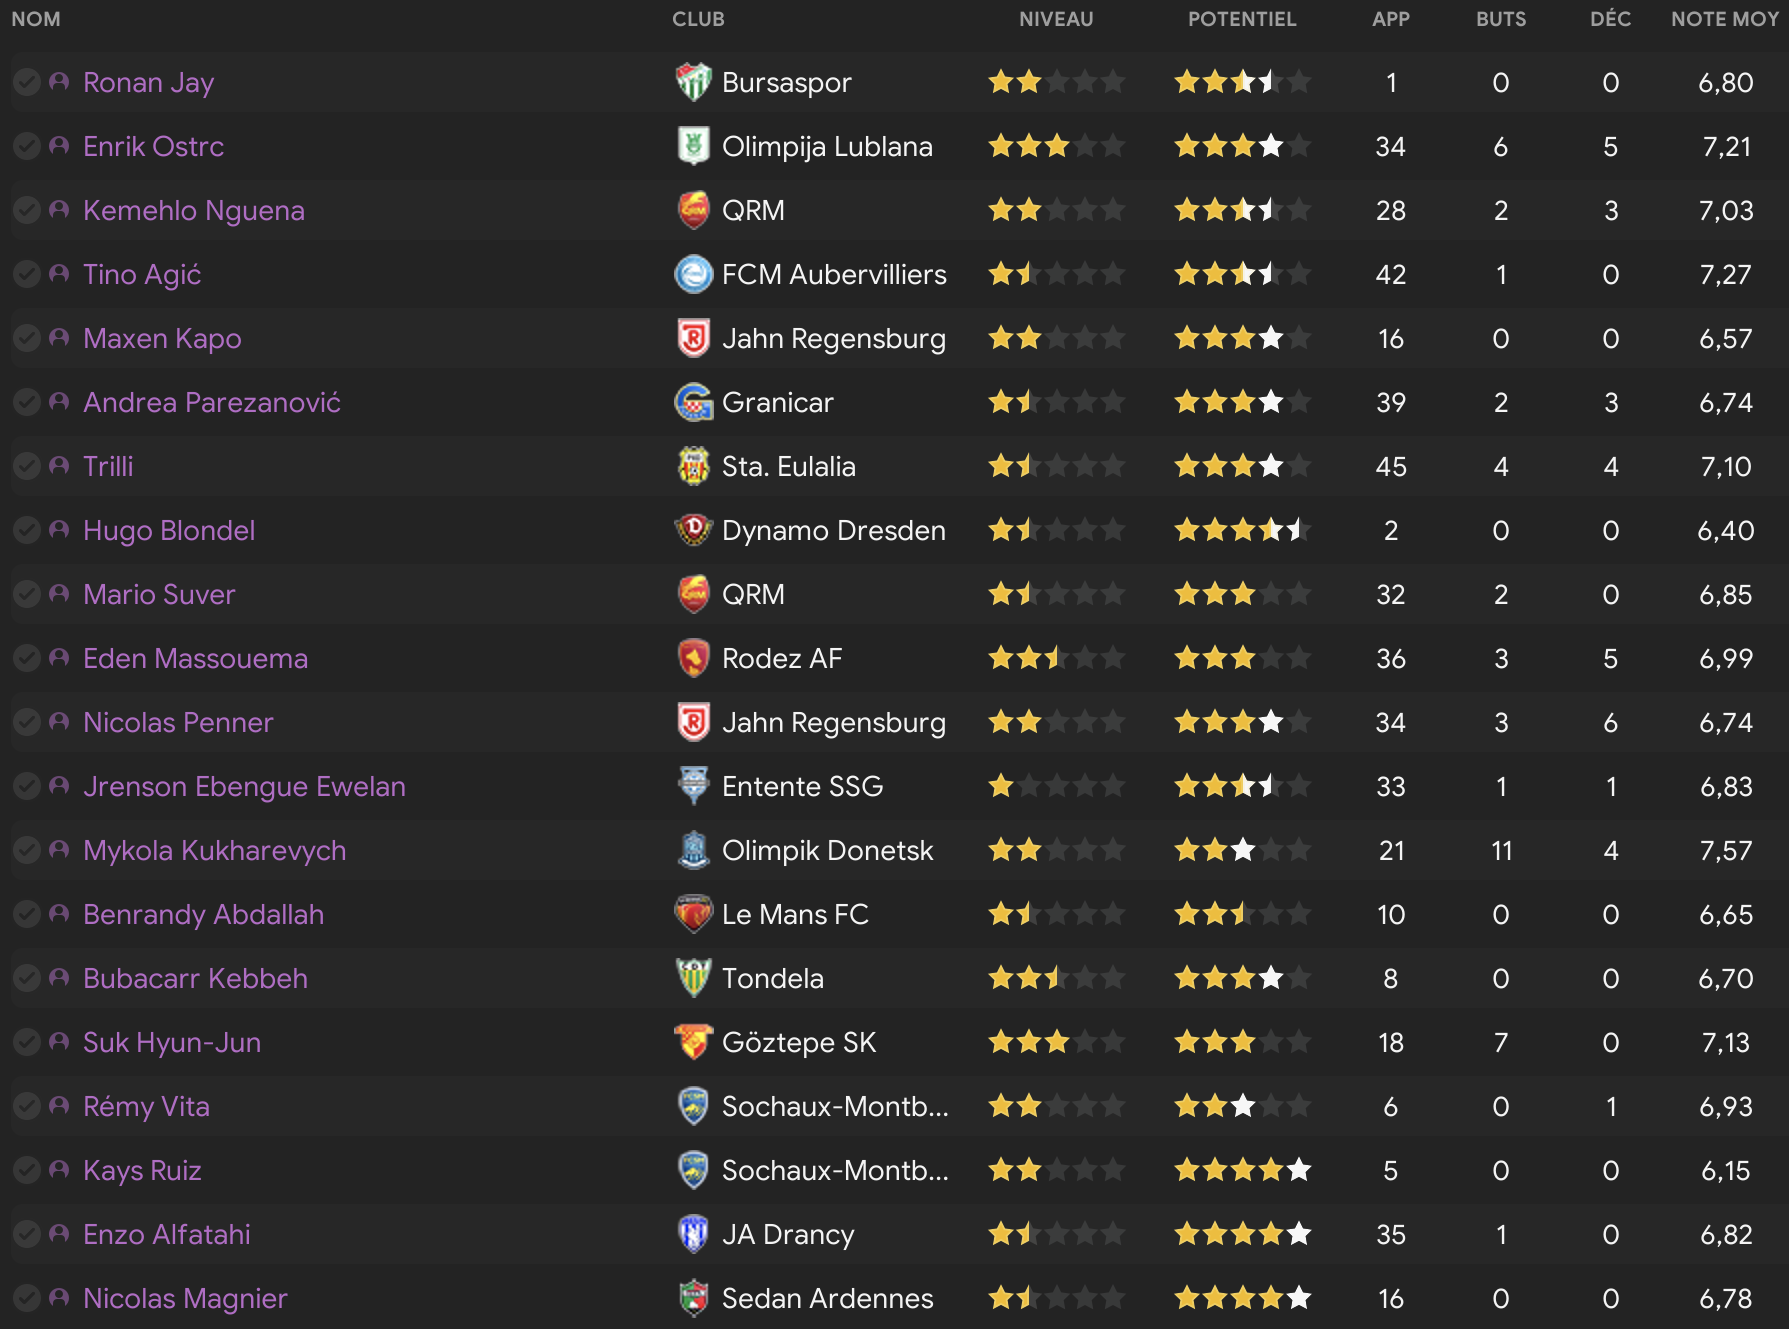1789x1329 pixels.
Task: Click the Sedan Ardennes club crest
Action: 693,1298
